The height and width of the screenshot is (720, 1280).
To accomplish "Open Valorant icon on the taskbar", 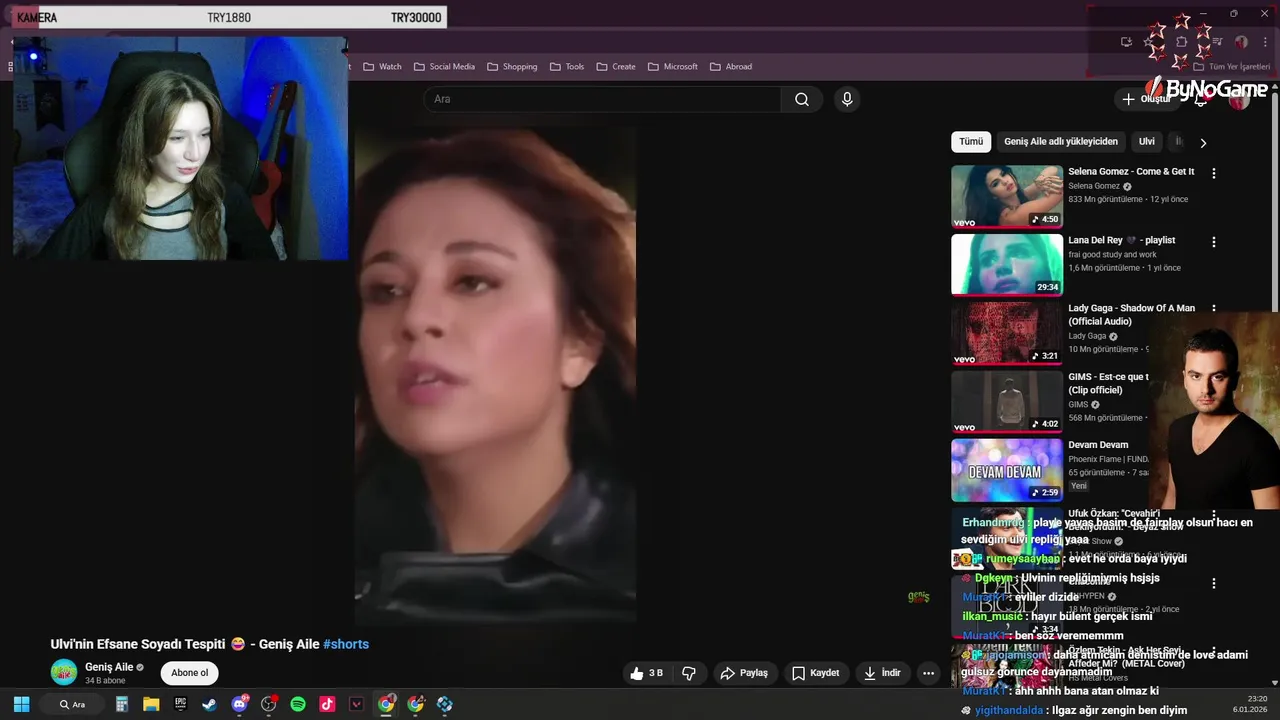I will pos(356,704).
